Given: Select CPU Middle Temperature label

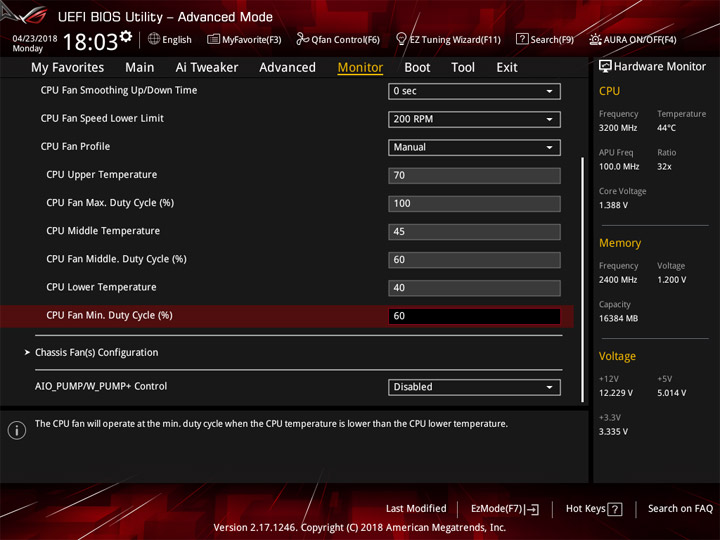Looking at the screenshot, I should pos(103,231).
